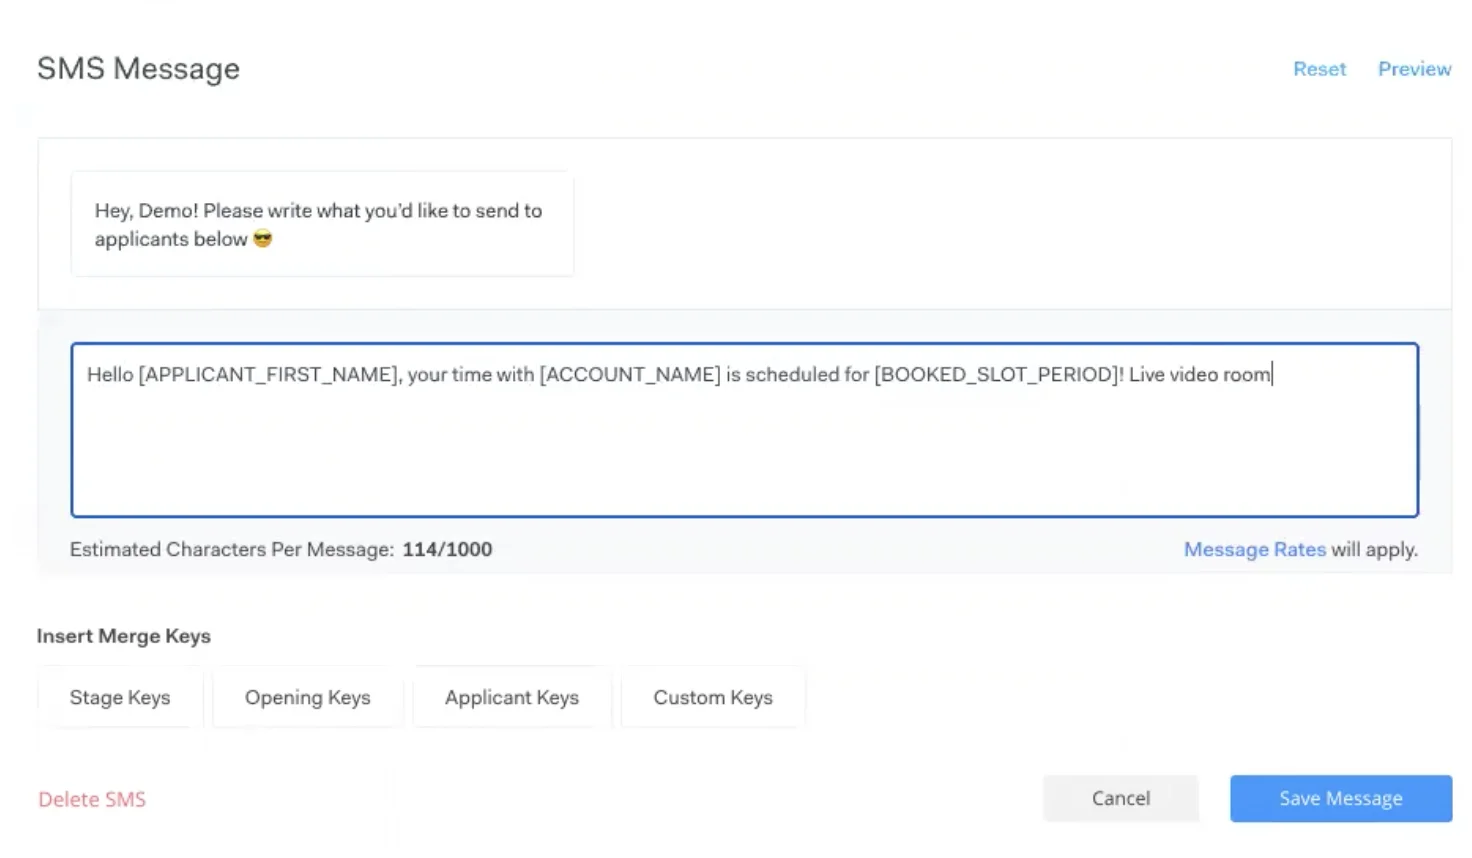This screenshot has height=858, width=1472.
Task: Place cursor after 'Live video room' text
Action: (x=1272, y=375)
